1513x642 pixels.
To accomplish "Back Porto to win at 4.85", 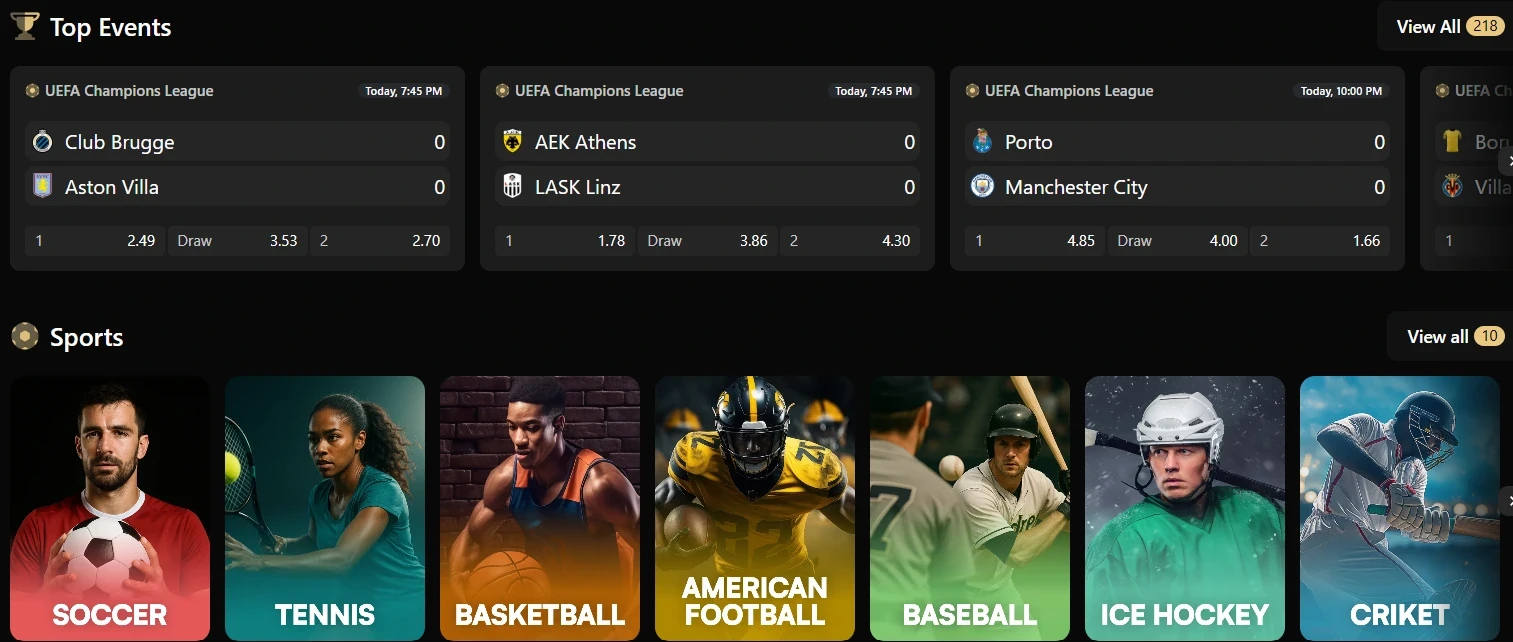I will [x=1035, y=241].
